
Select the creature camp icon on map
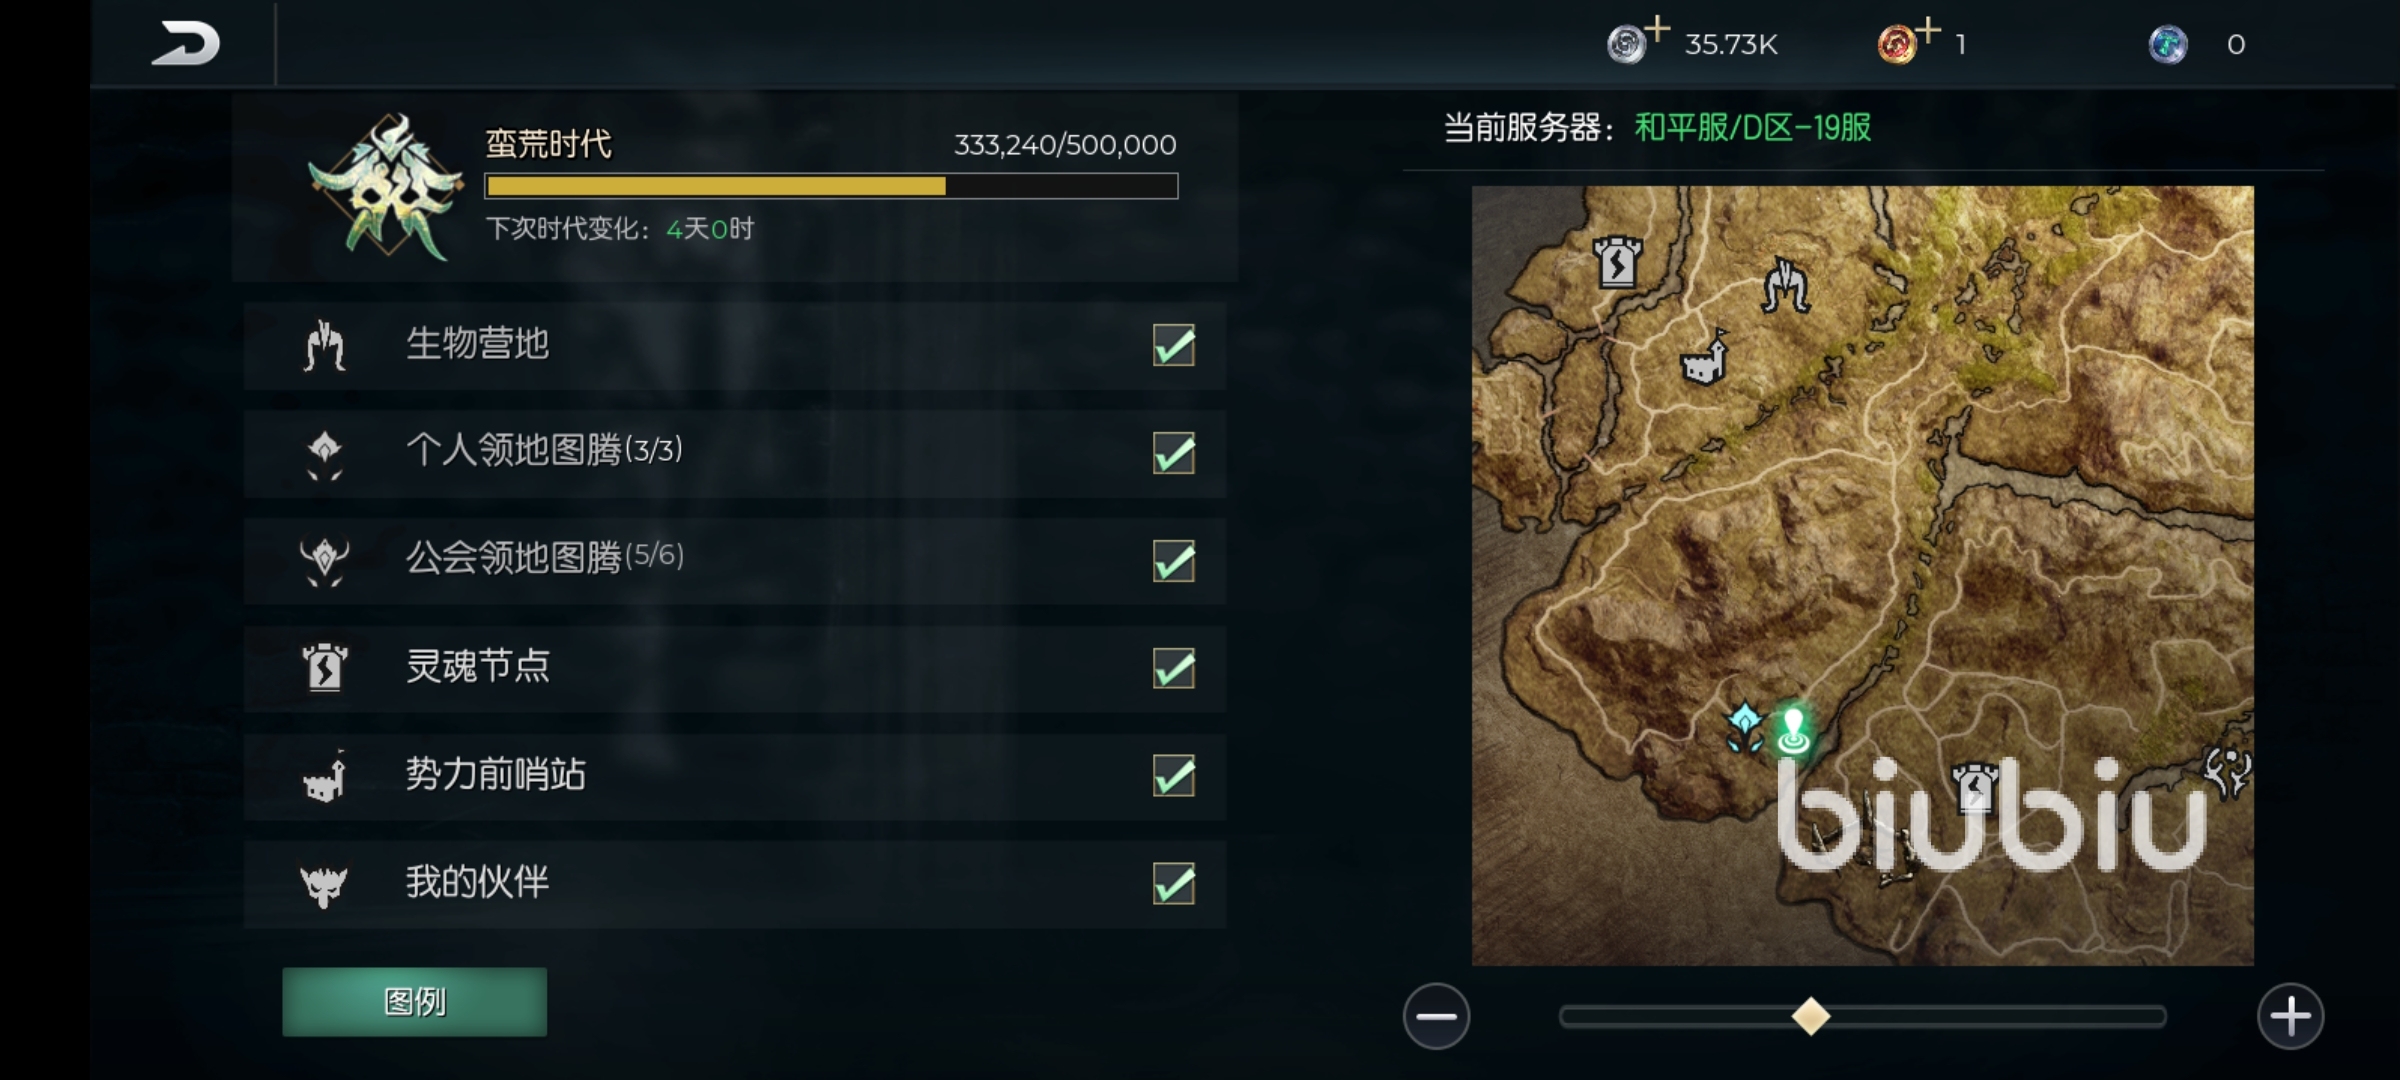point(1785,285)
